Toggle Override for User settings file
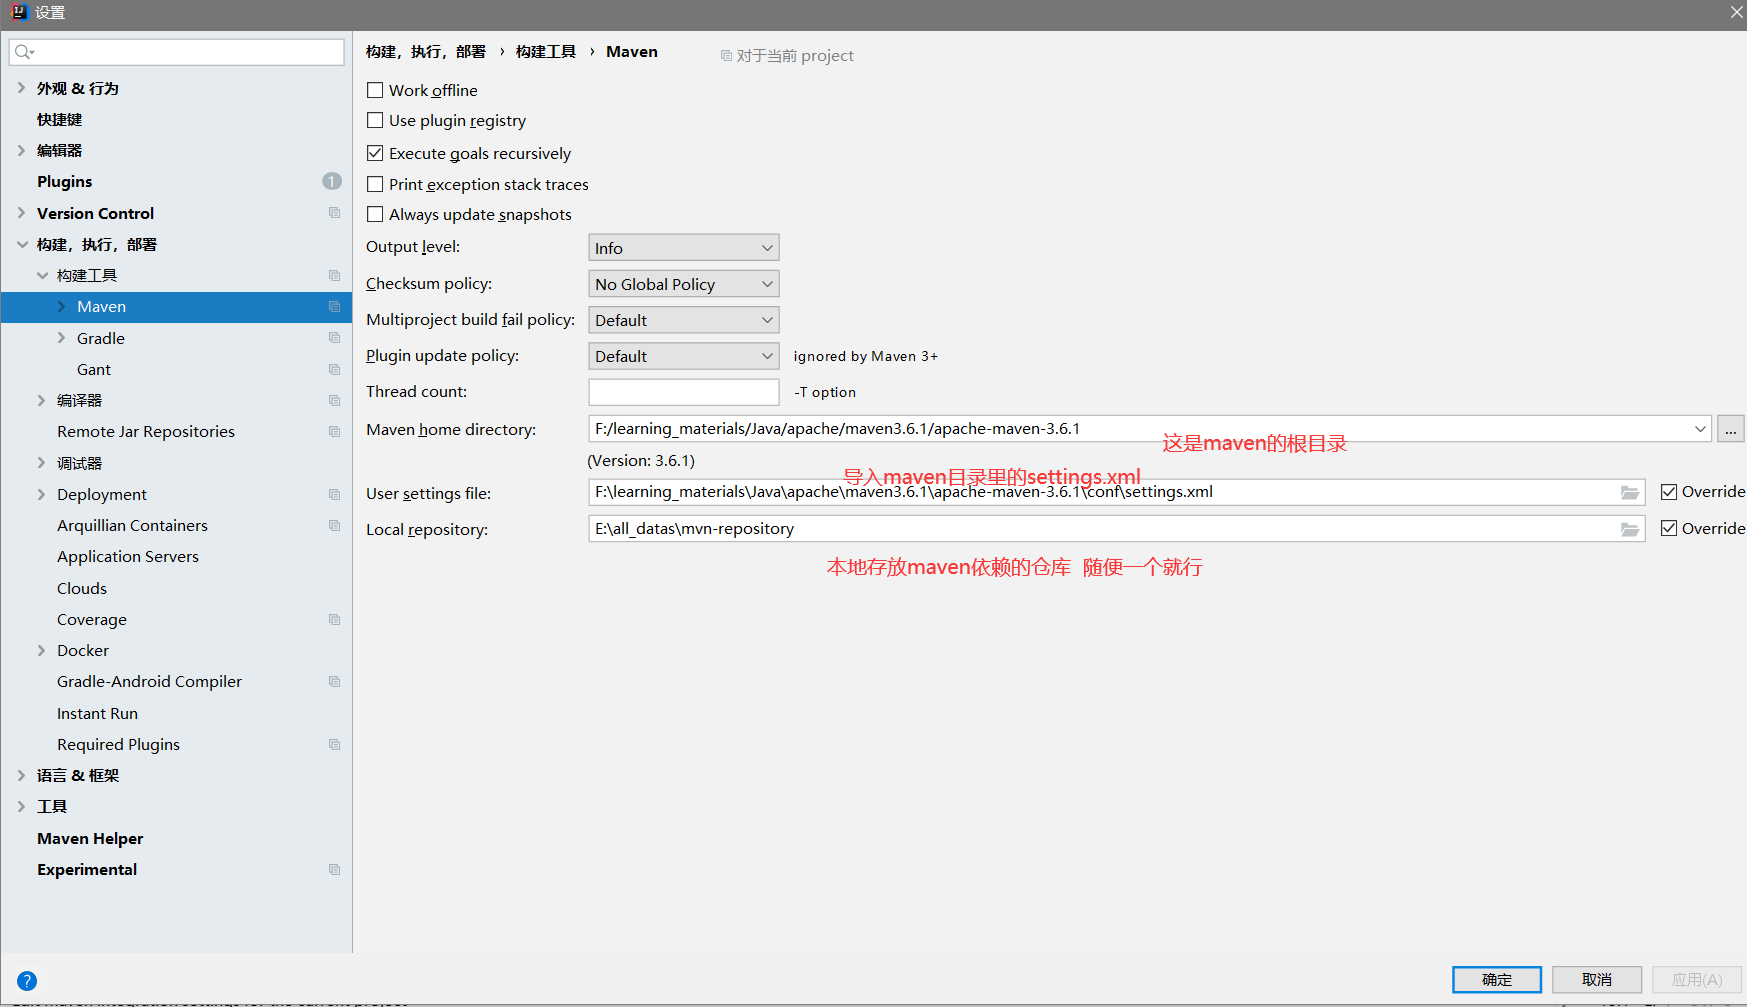 click(1669, 492)
